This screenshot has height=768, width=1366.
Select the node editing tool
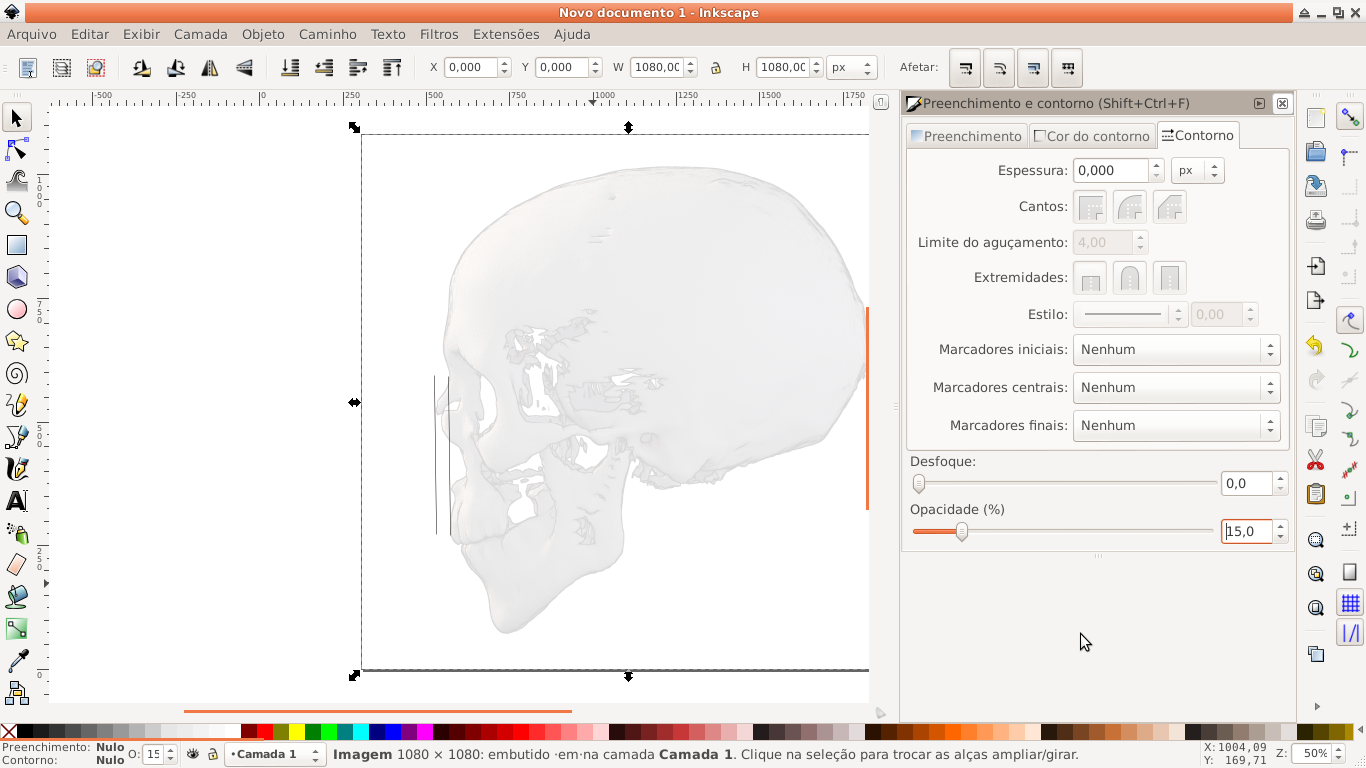[16, 150]
